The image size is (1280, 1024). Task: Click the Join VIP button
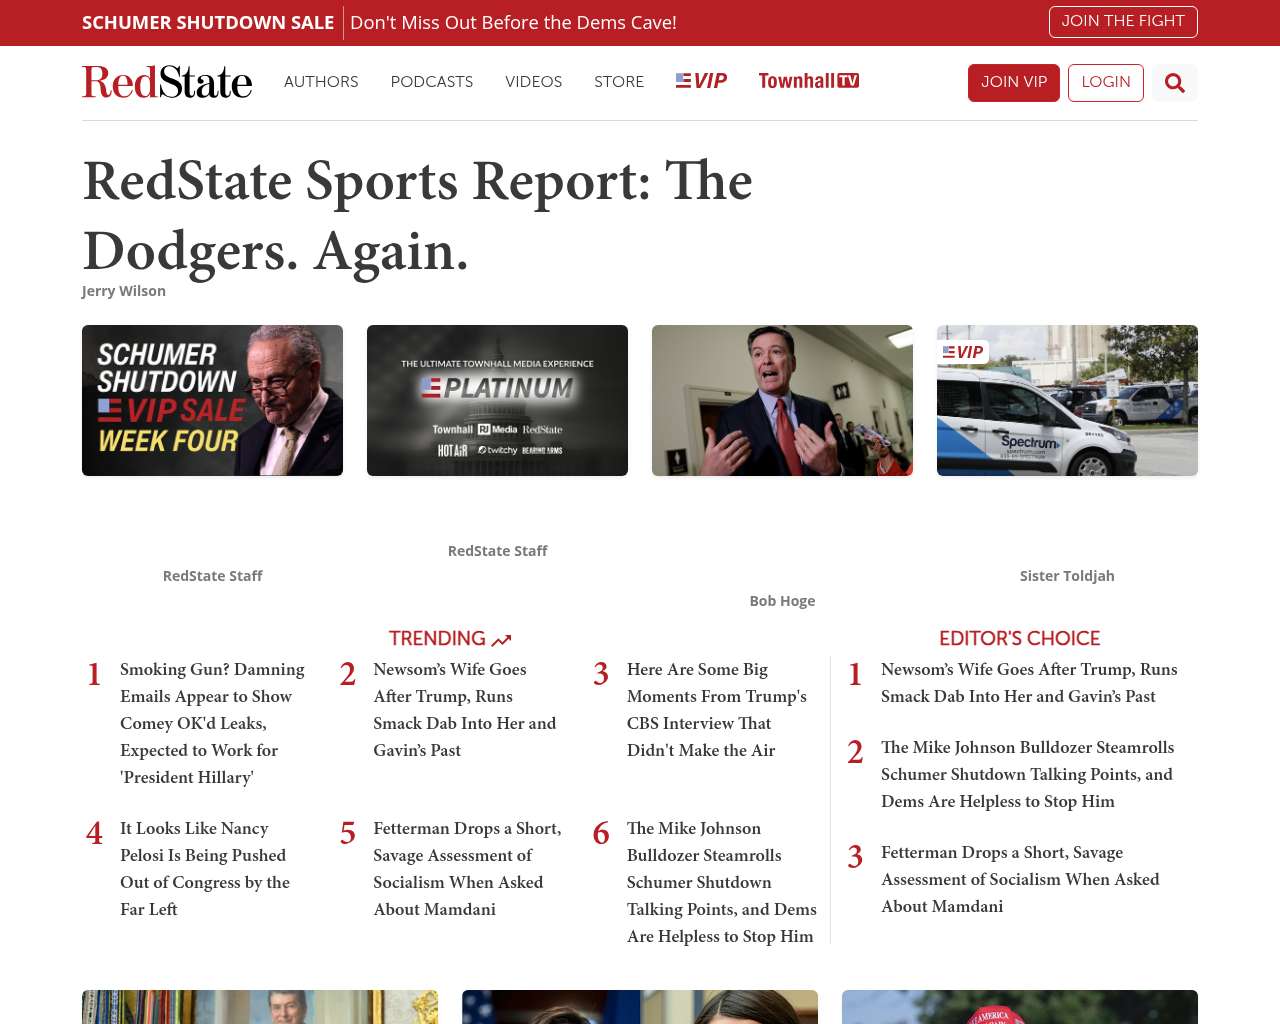pyautogui.click(x=1014, y=83)
